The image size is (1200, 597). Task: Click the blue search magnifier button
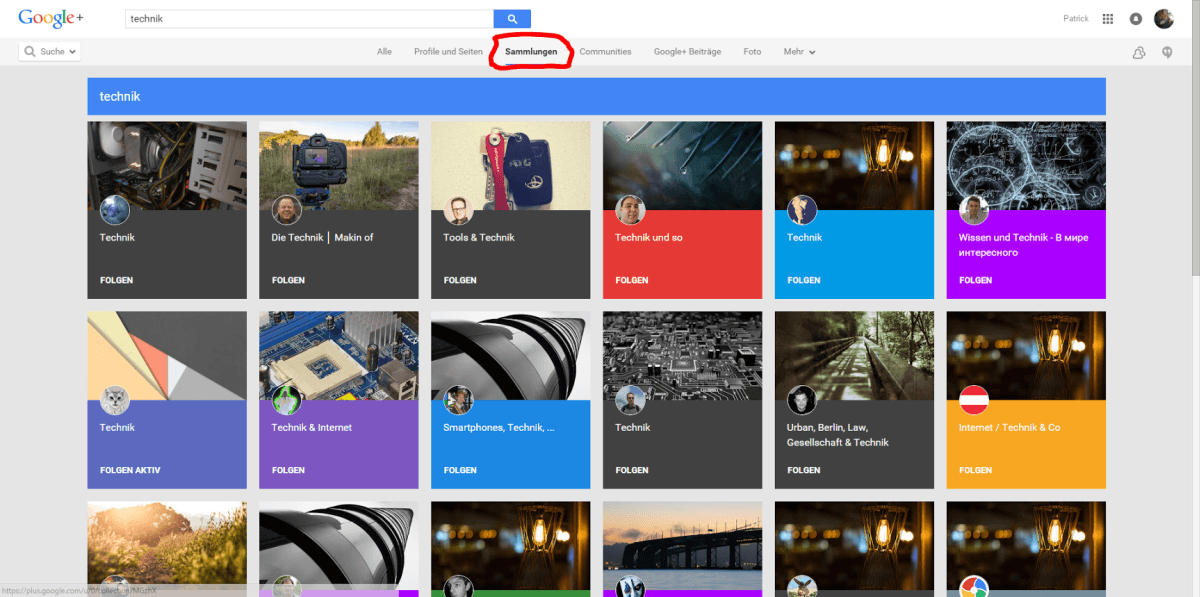pyautogui.click(x=512, y=19)
